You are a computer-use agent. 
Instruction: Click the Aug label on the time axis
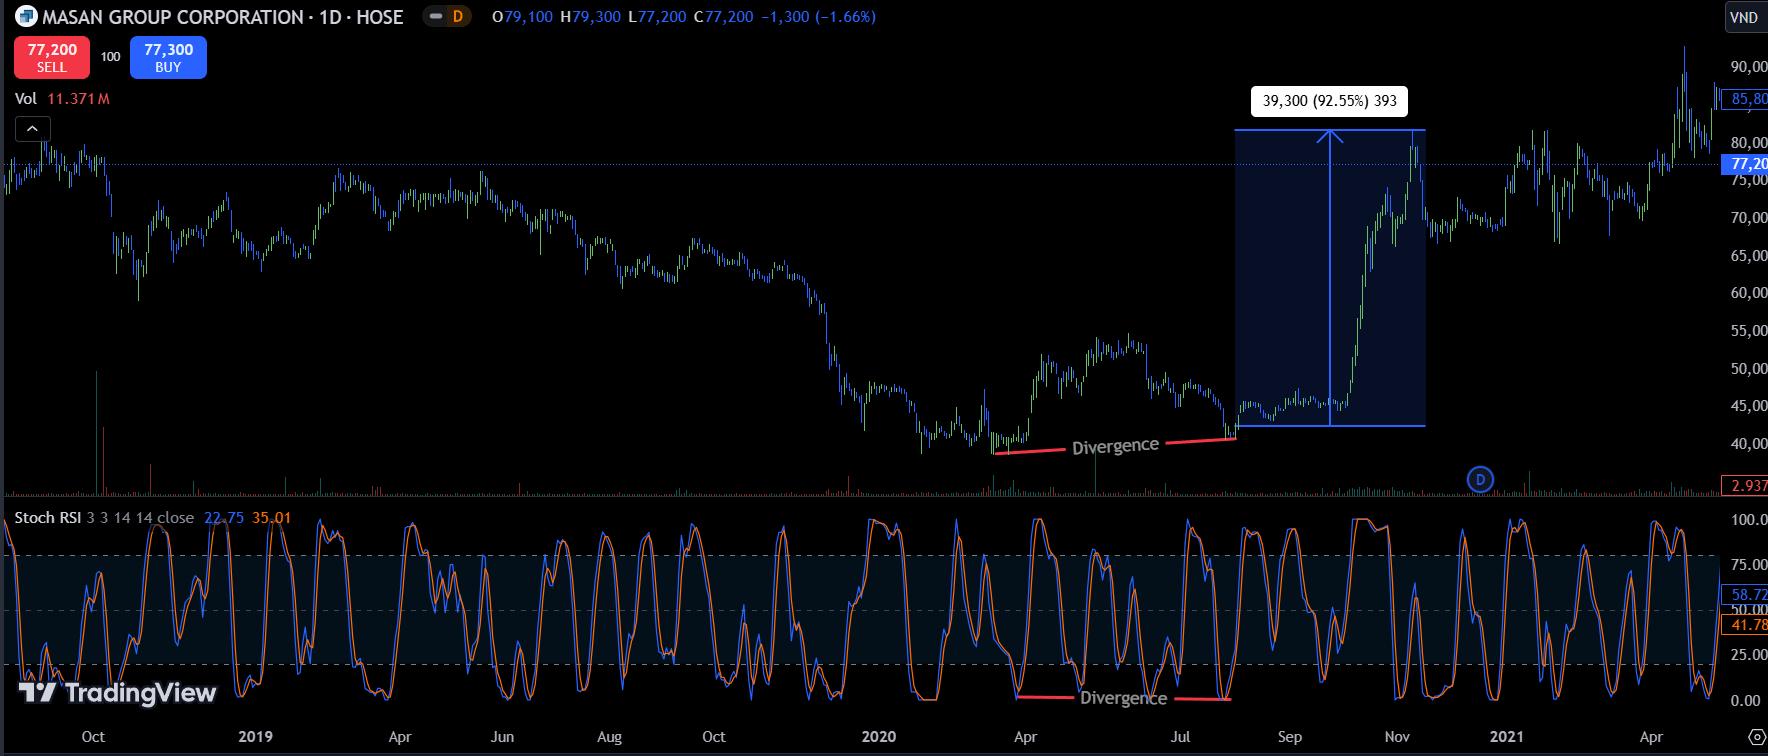609,737
